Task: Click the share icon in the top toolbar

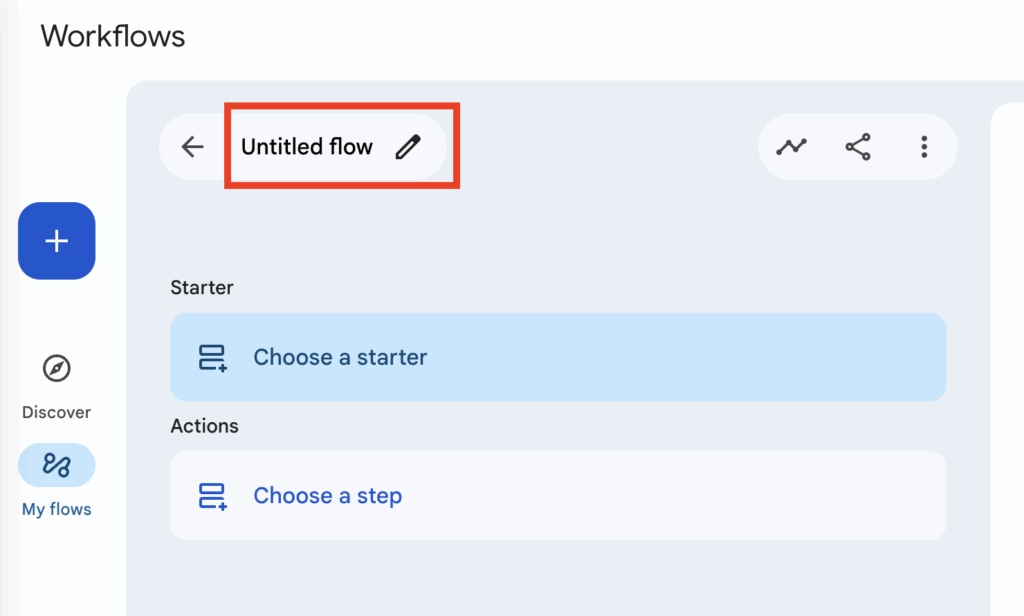Action: [x=858, y=147]
